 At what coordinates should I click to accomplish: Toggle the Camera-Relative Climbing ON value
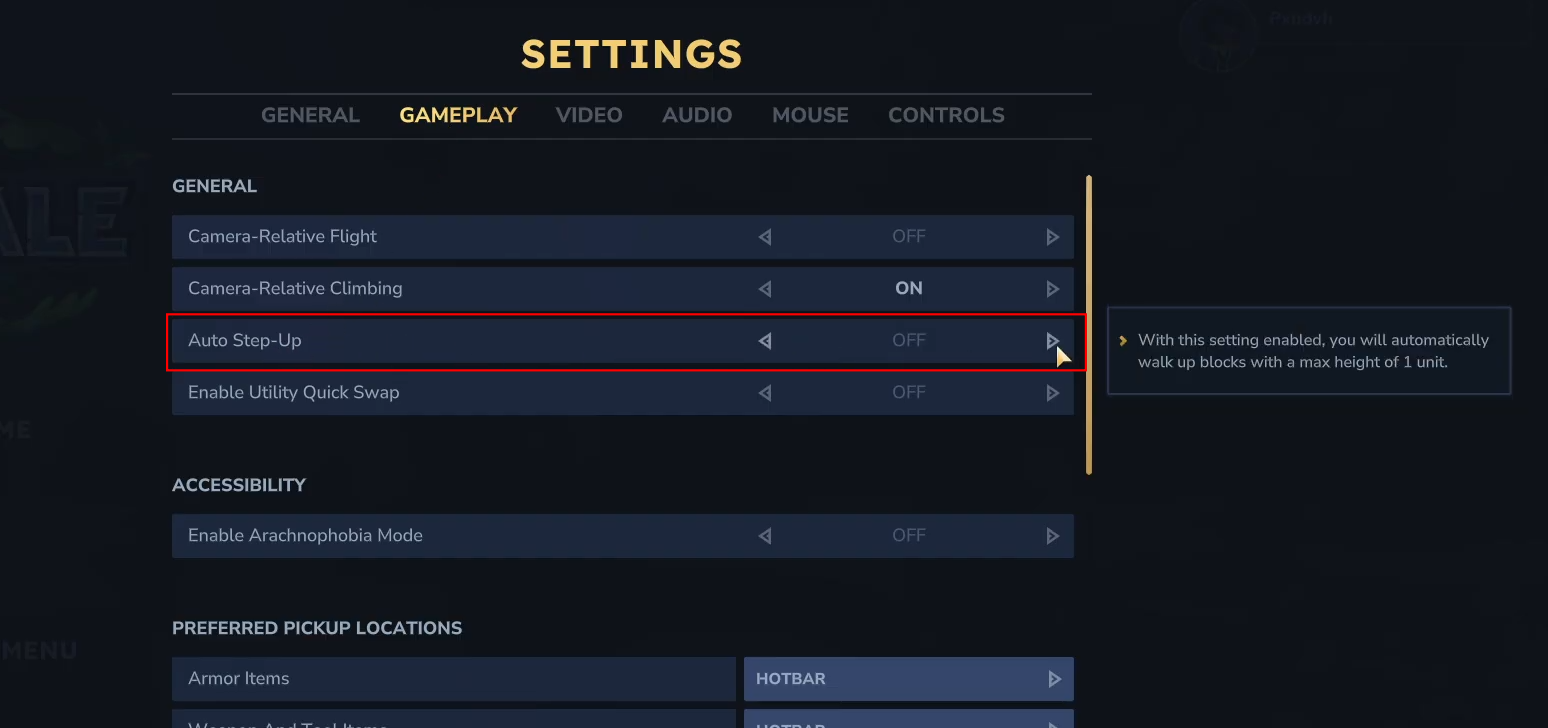point(908,289)
